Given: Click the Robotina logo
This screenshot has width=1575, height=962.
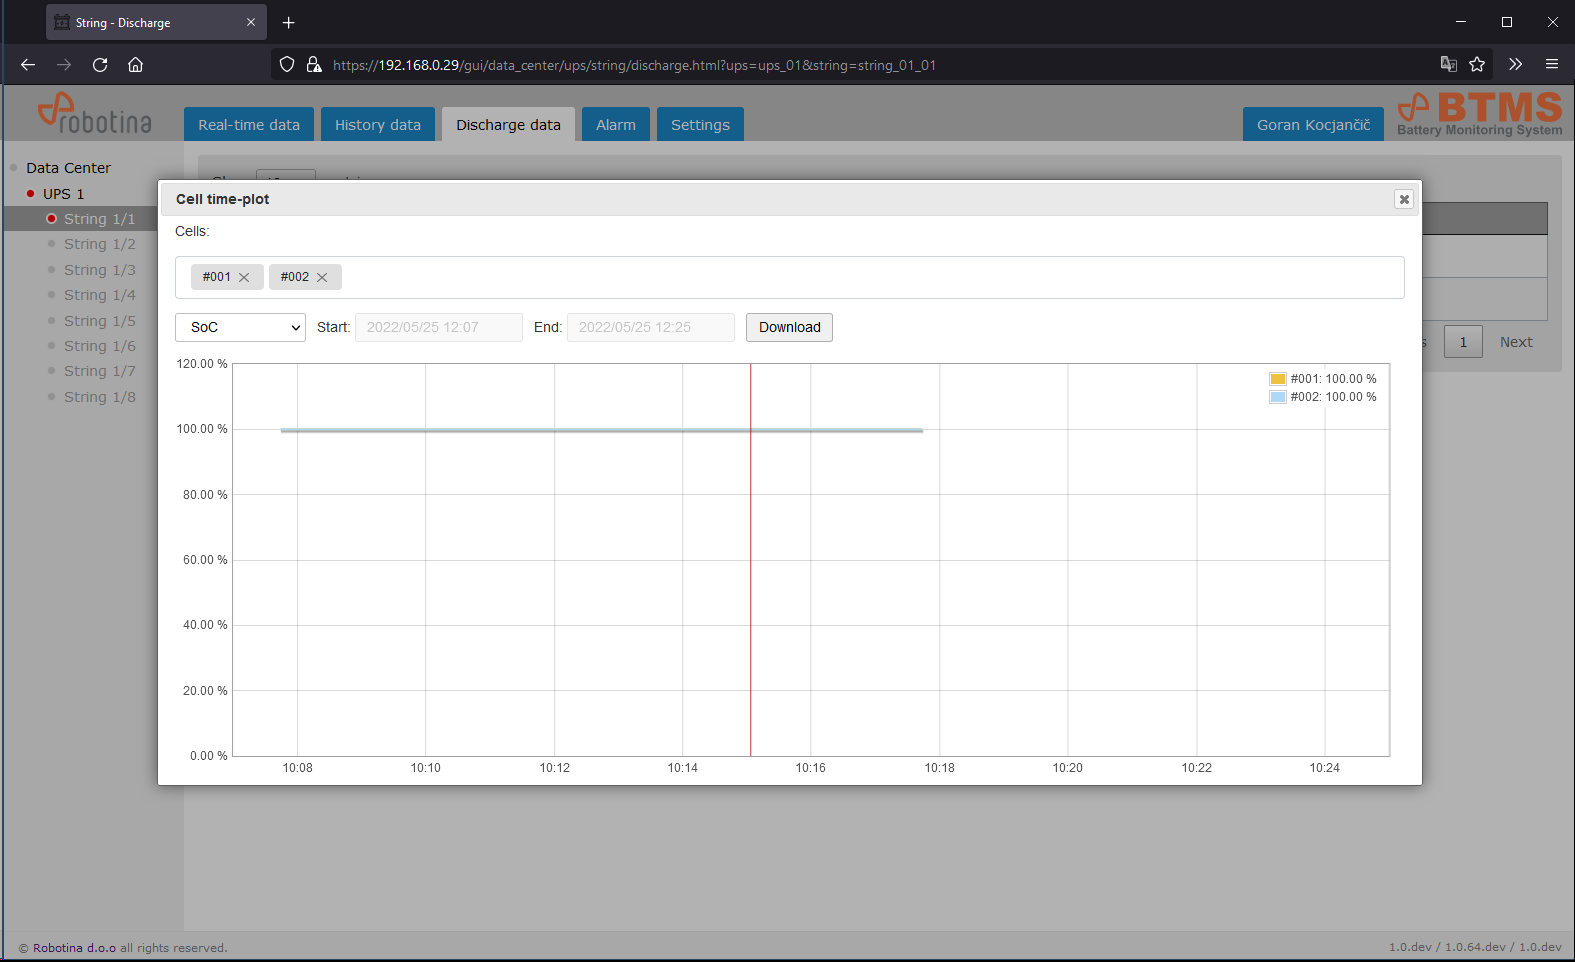Looking at the screenshot, I should [94, 114].
